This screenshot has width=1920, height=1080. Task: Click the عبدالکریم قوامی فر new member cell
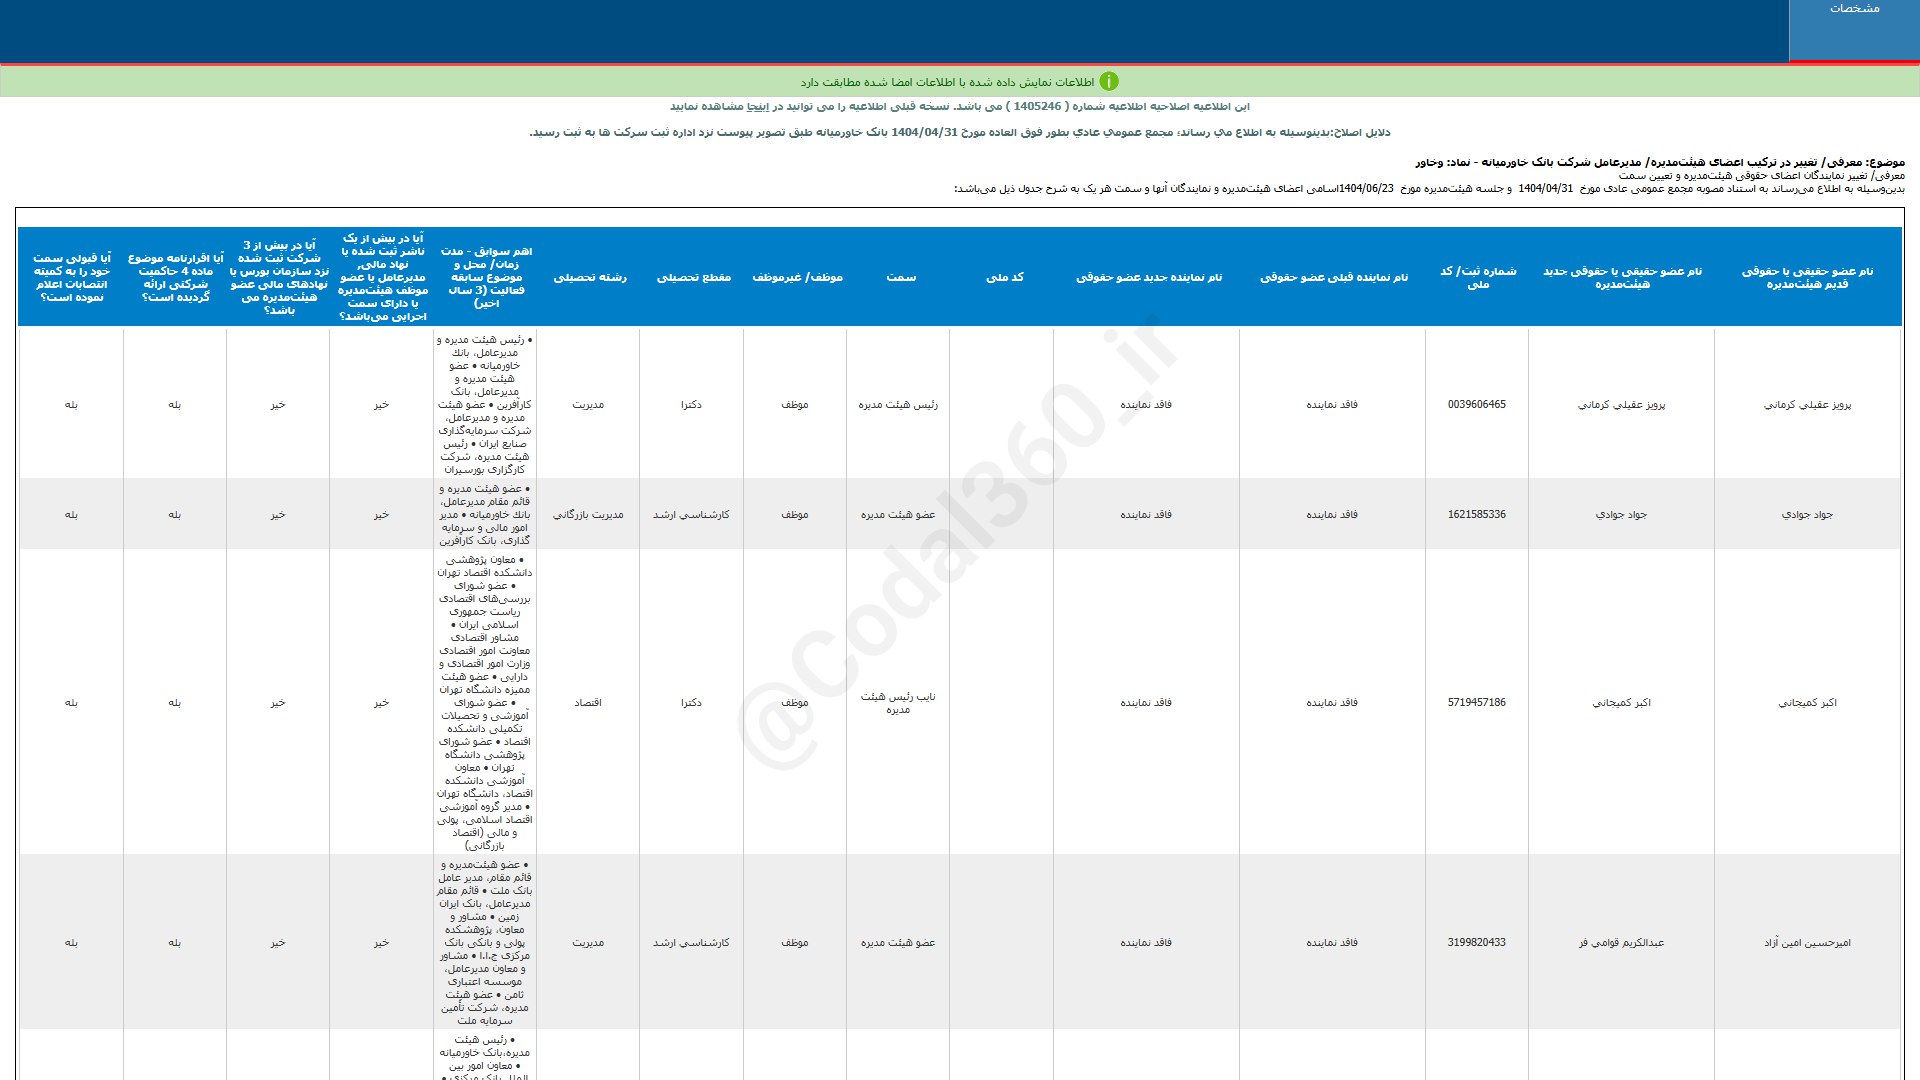tap(1621, 943)
